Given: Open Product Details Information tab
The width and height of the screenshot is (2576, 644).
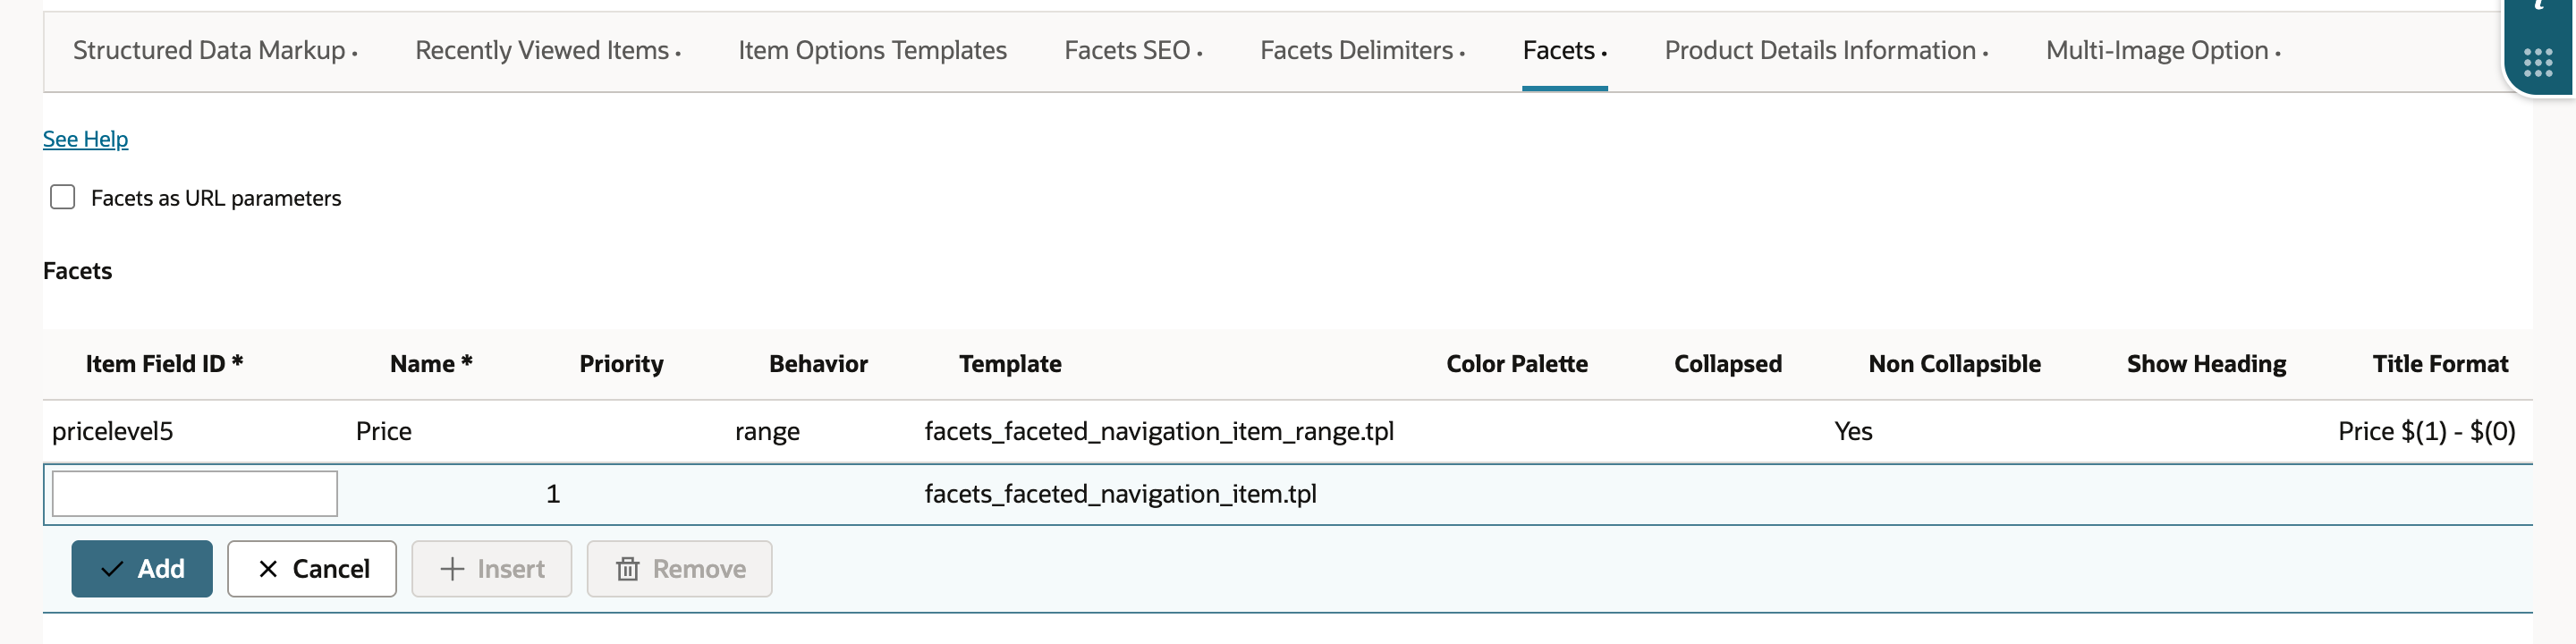Looking at the screenshot, I should (x=1826, y=51).
